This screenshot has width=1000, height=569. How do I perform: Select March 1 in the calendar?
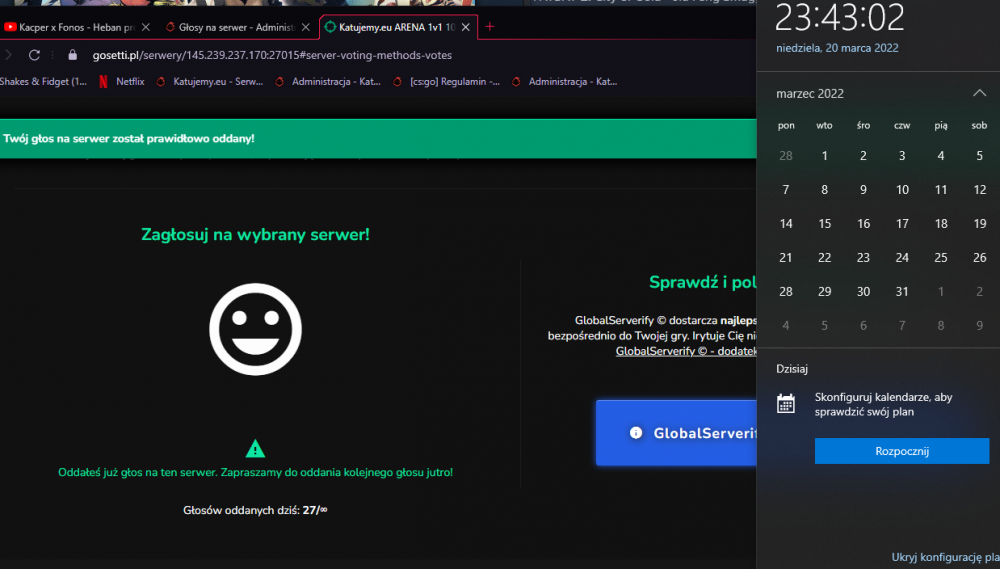click(825, 156)
